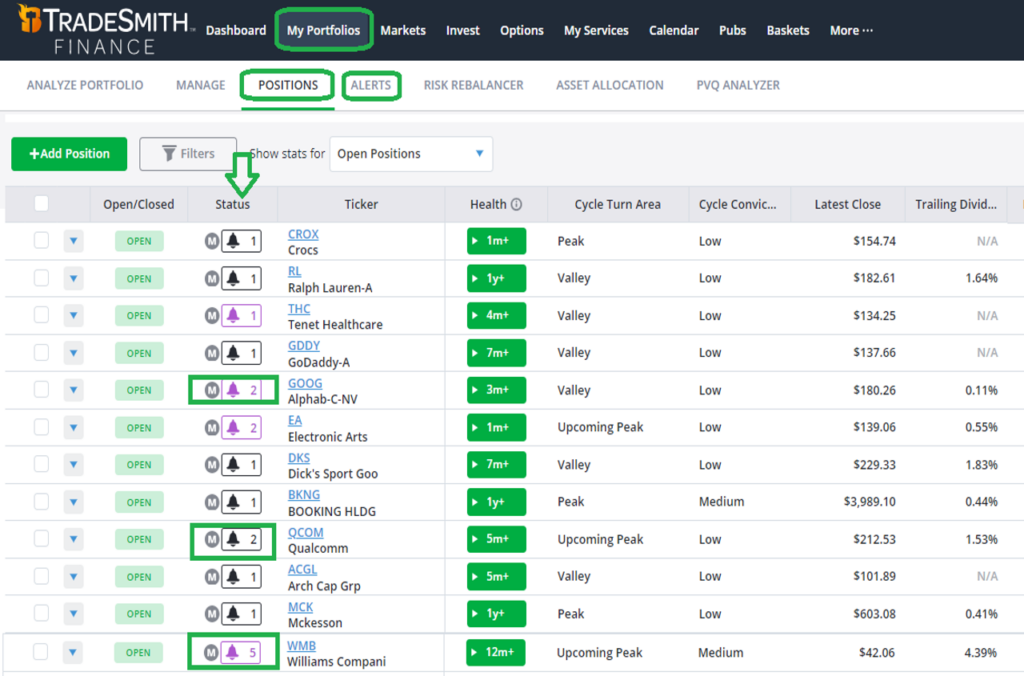1024x676 pixels.
Task: Click the green 1m+ health badge for CROX
Action: [x=496, y=241]
